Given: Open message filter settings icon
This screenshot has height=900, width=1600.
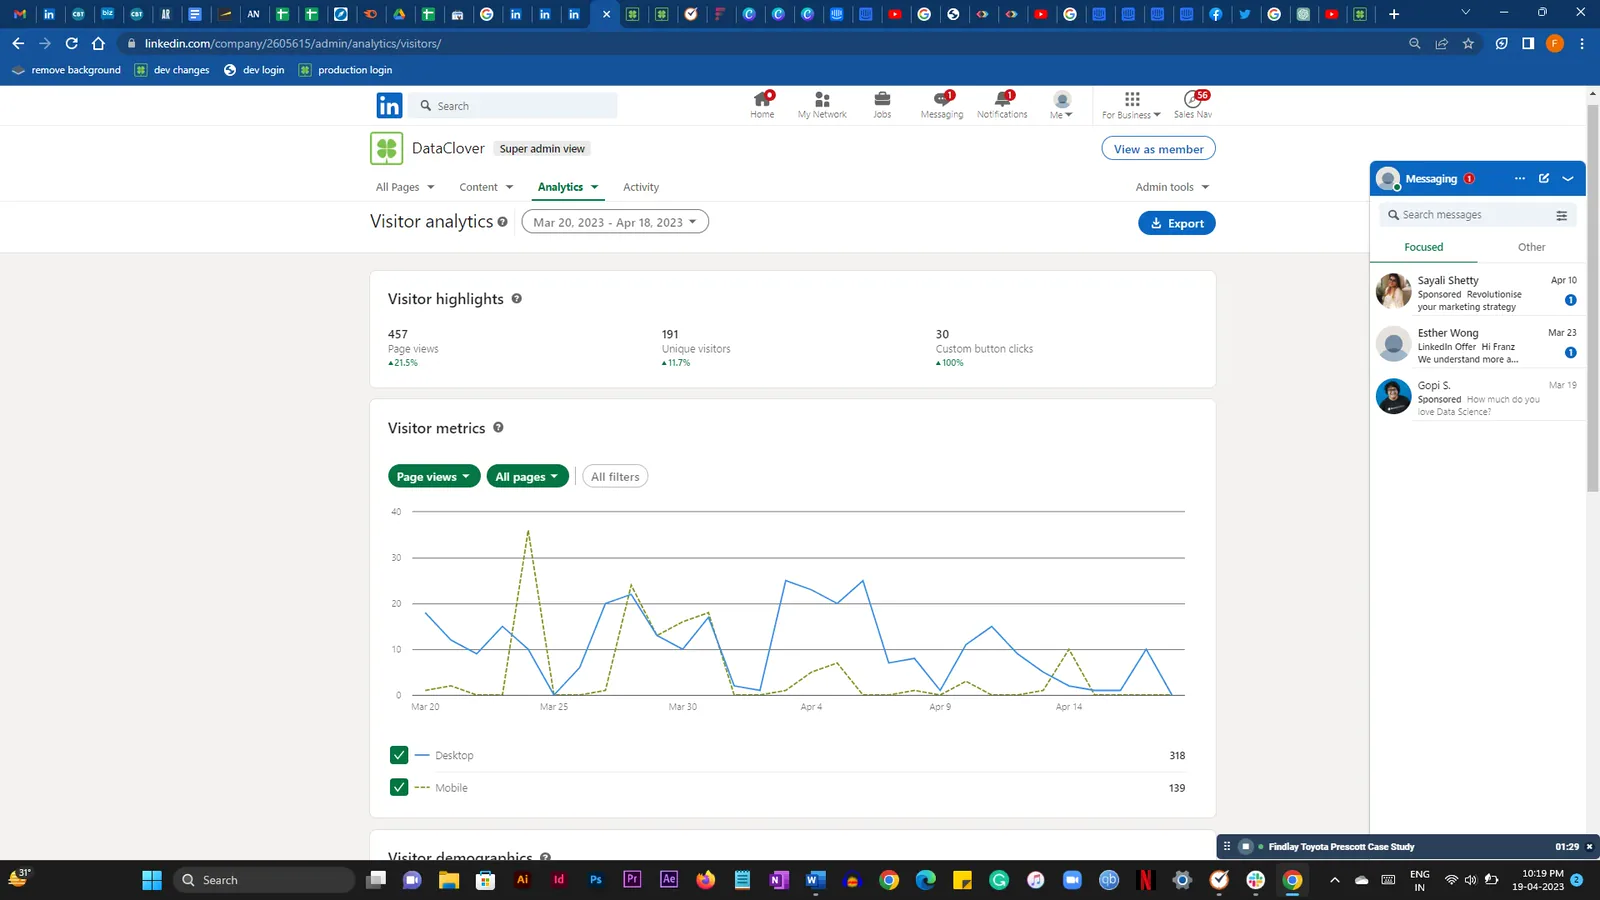Looking at the screenshot, I should [x=1561, y=215].
